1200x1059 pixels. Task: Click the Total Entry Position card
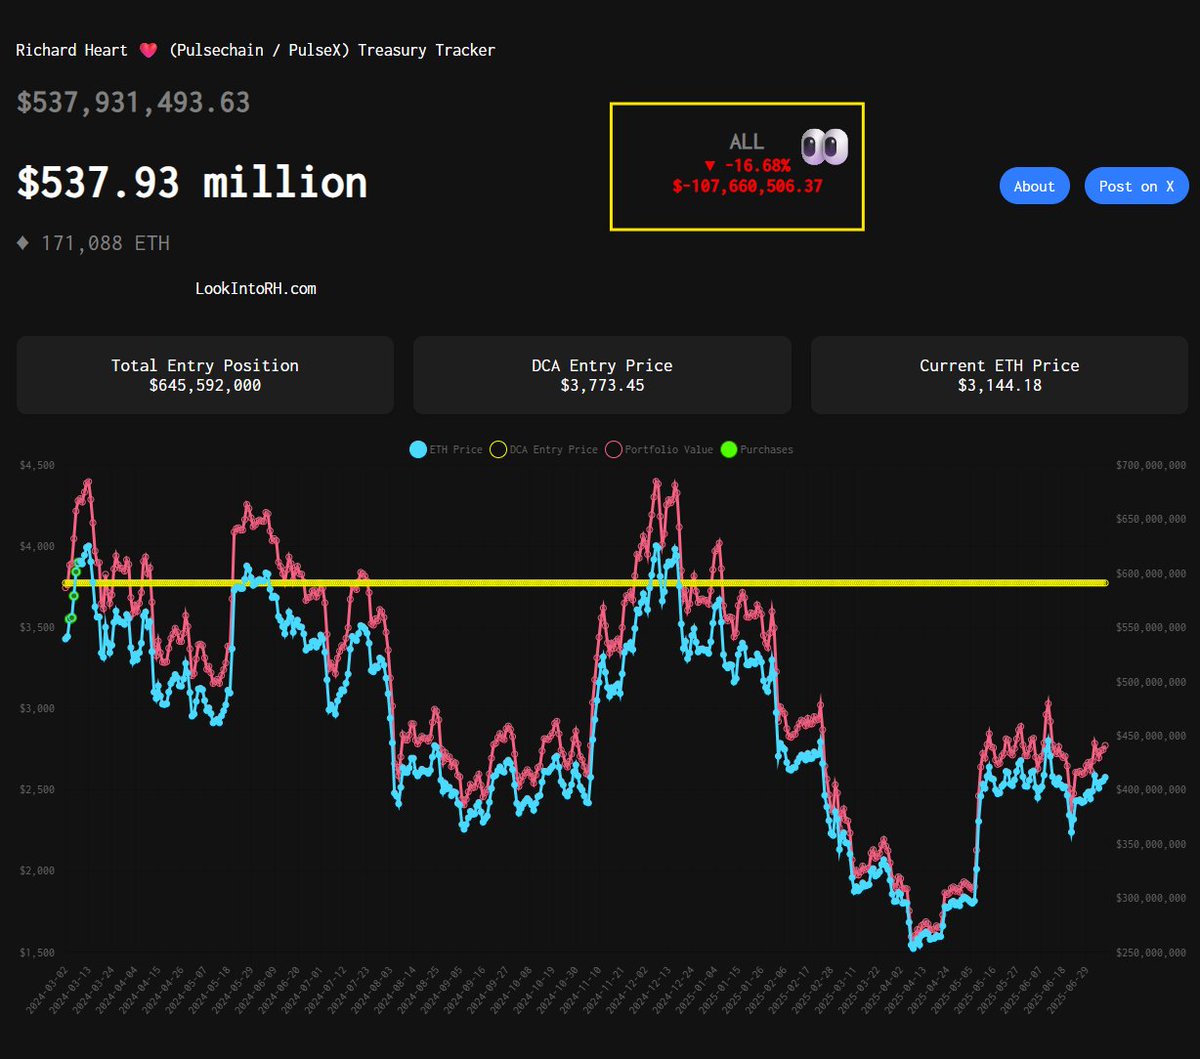tap(205, 375)
